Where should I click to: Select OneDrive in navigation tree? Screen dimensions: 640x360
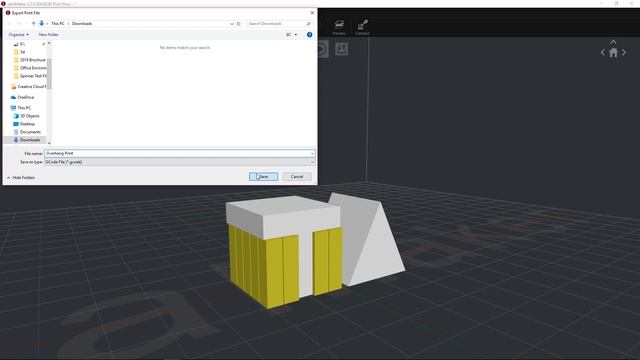pyautogui.click(x=22, y=97)
